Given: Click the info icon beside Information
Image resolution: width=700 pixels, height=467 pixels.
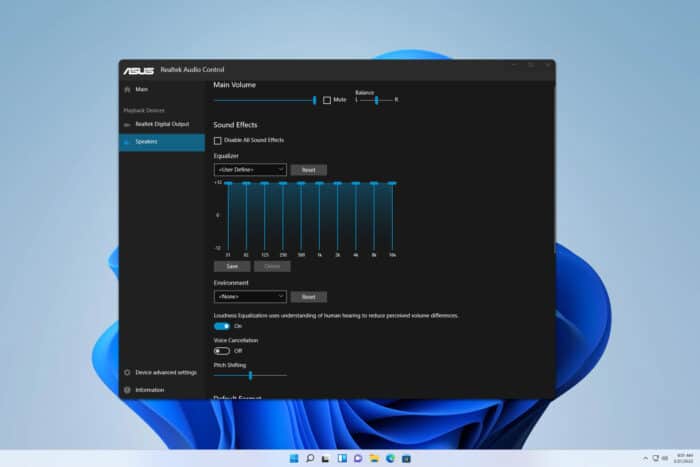Looking at the screenshot, I should pyautogui.click(x=127, y=390).
